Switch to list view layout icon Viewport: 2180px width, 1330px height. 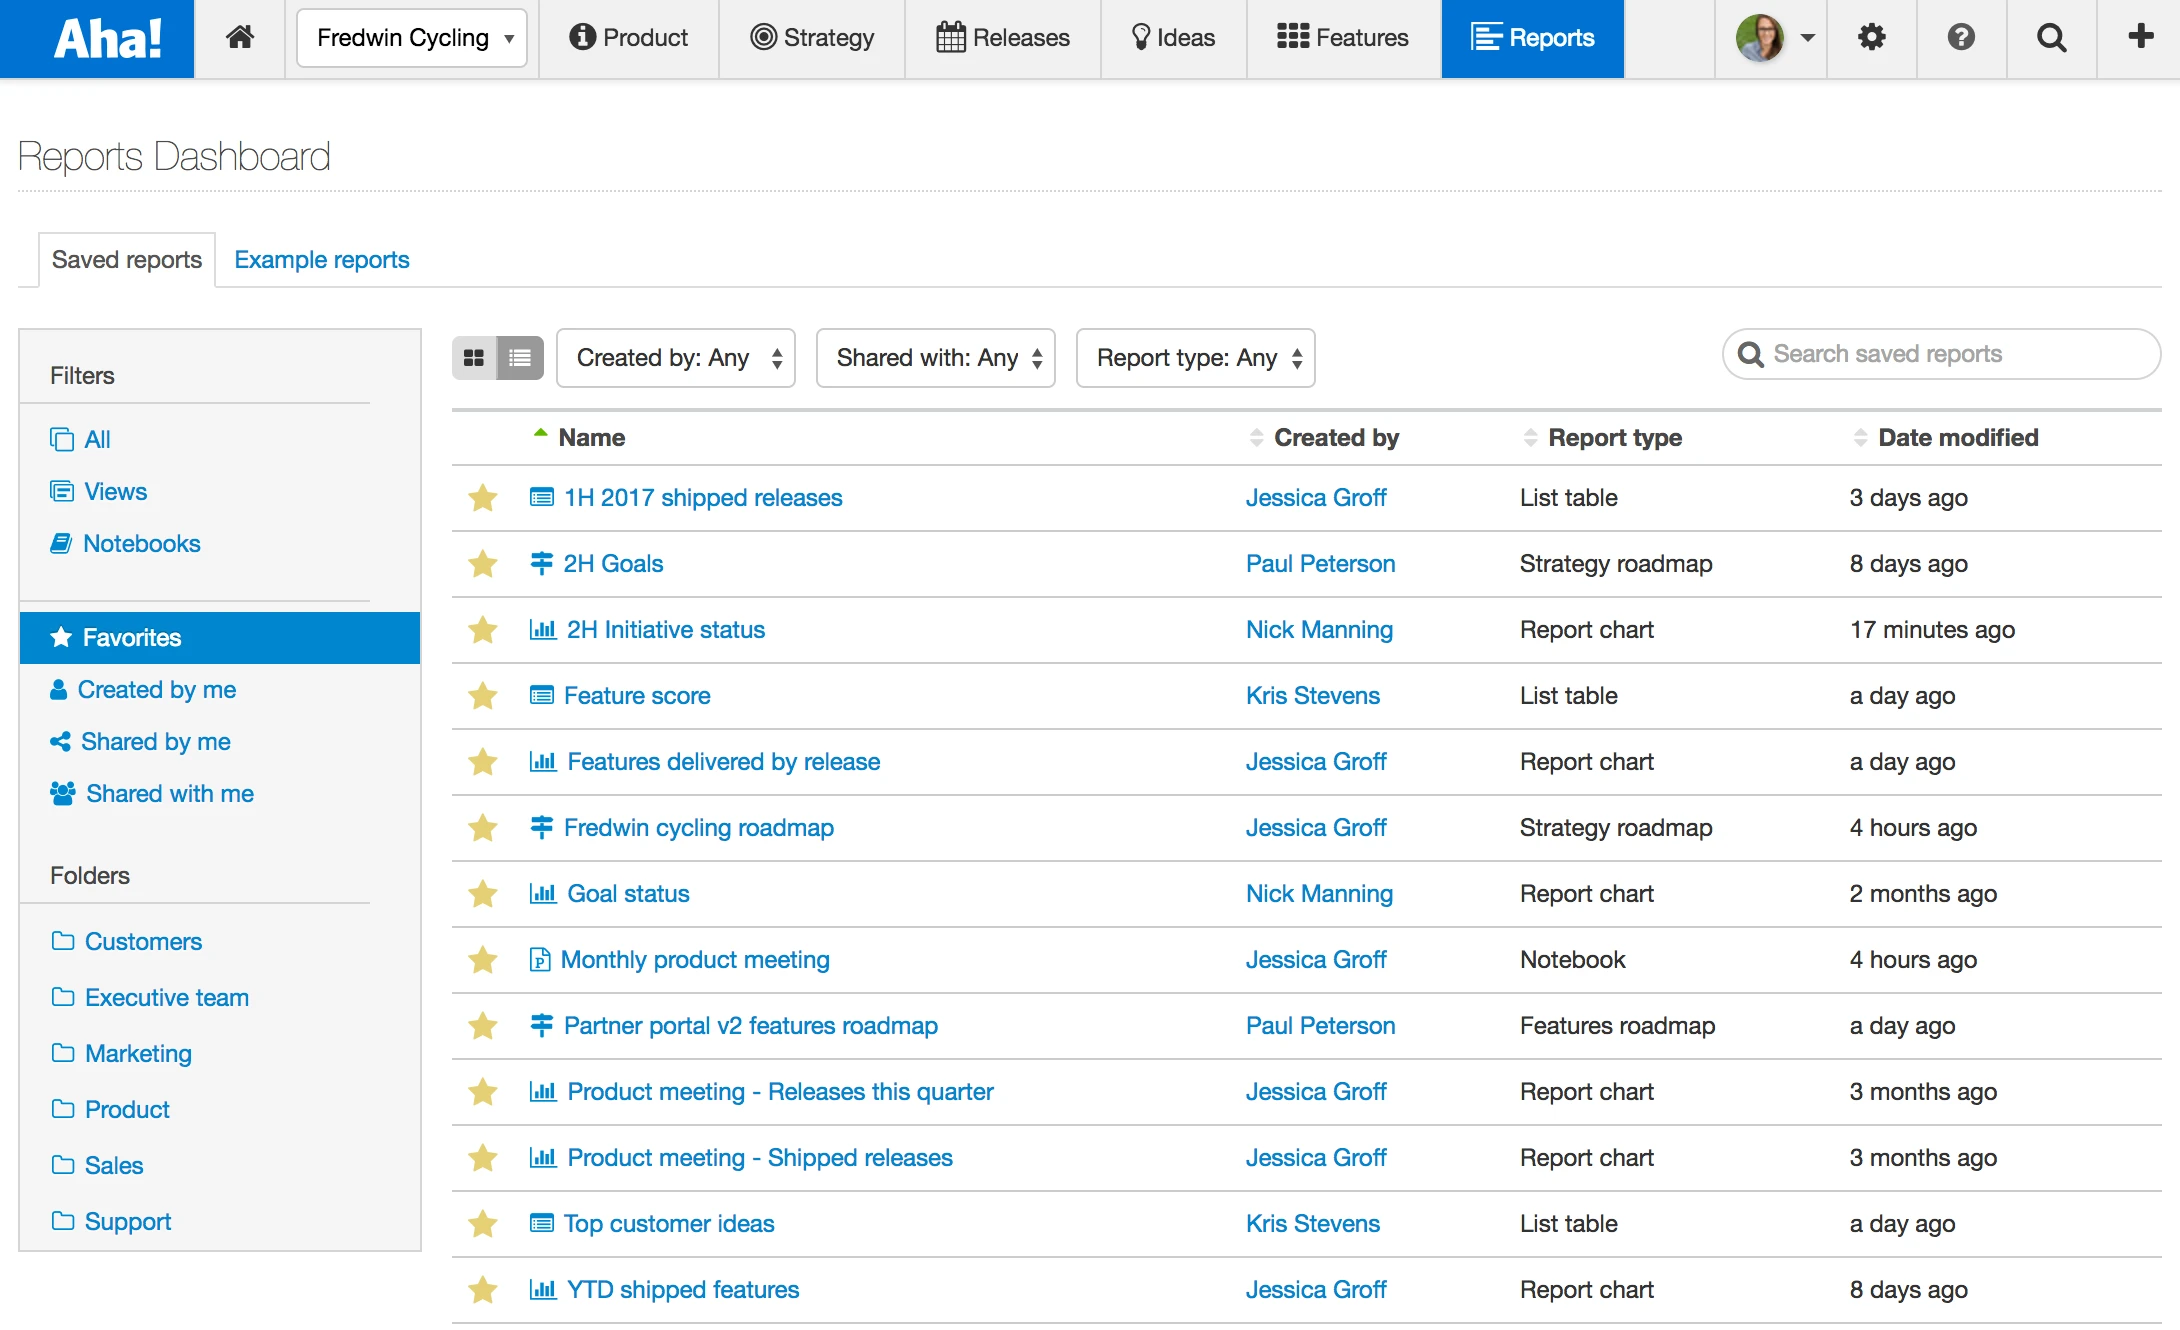(520, 358)
